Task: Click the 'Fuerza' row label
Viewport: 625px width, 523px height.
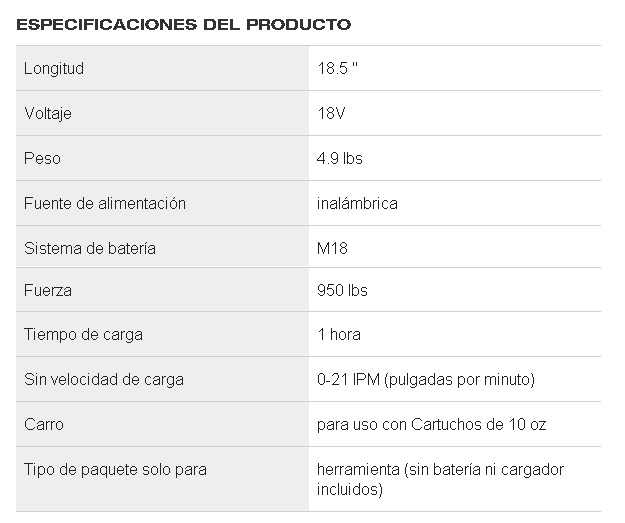Action: pyautogui.click(x=47, y=291)
